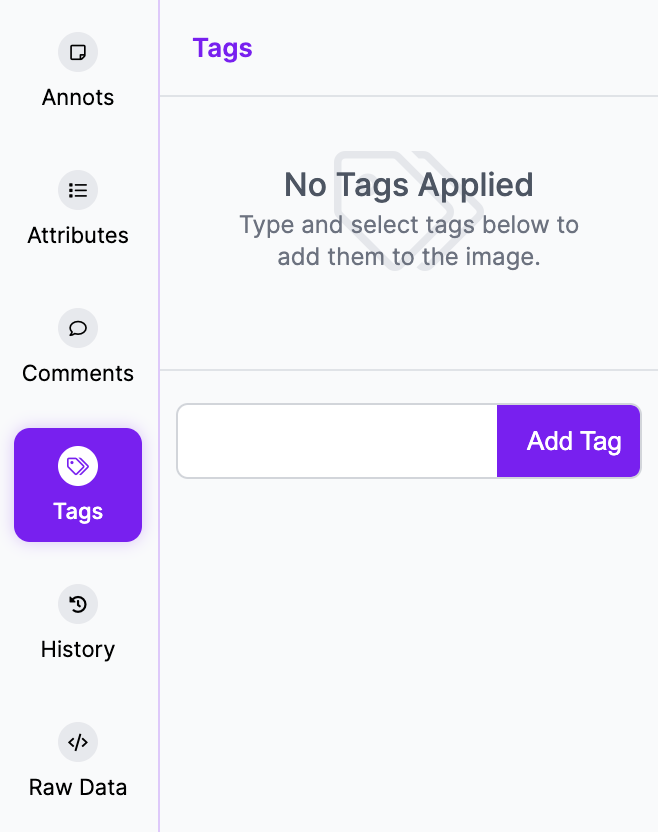Screen dimensions: 658x832
Task: Click the purple sidebar divider line
Action: coord(159,416)
